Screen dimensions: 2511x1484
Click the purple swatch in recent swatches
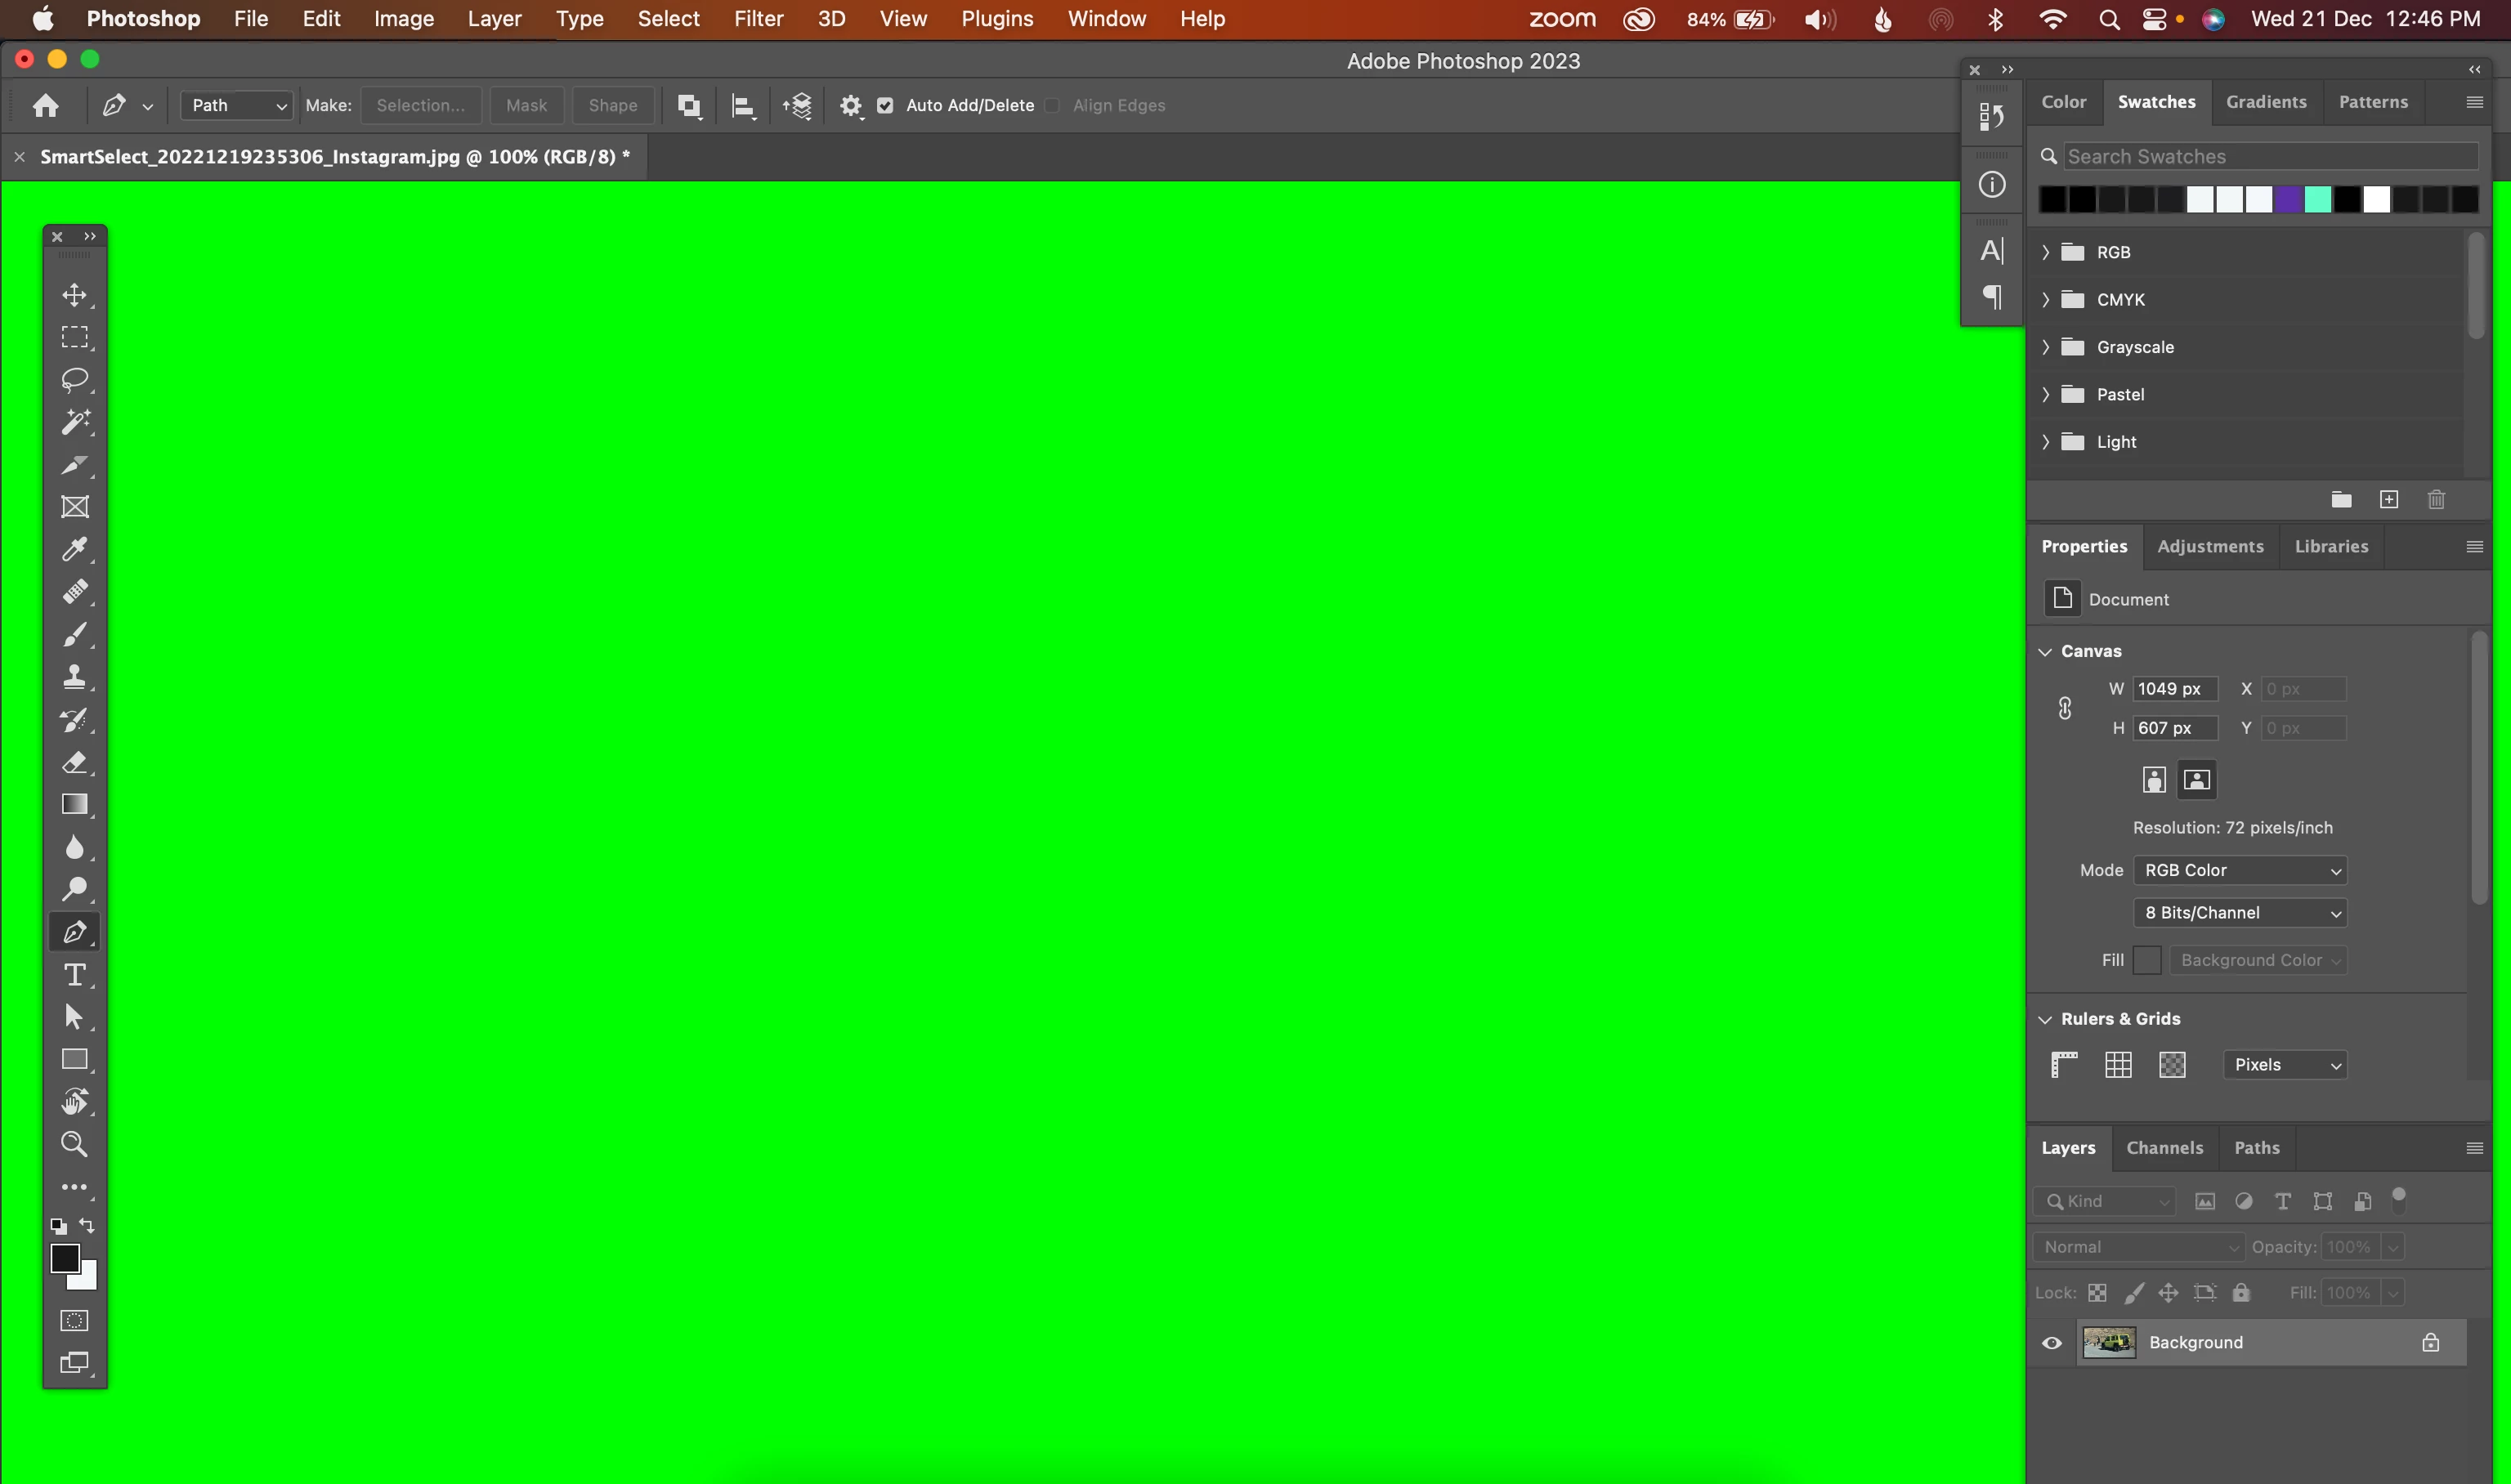(2288, 200)
